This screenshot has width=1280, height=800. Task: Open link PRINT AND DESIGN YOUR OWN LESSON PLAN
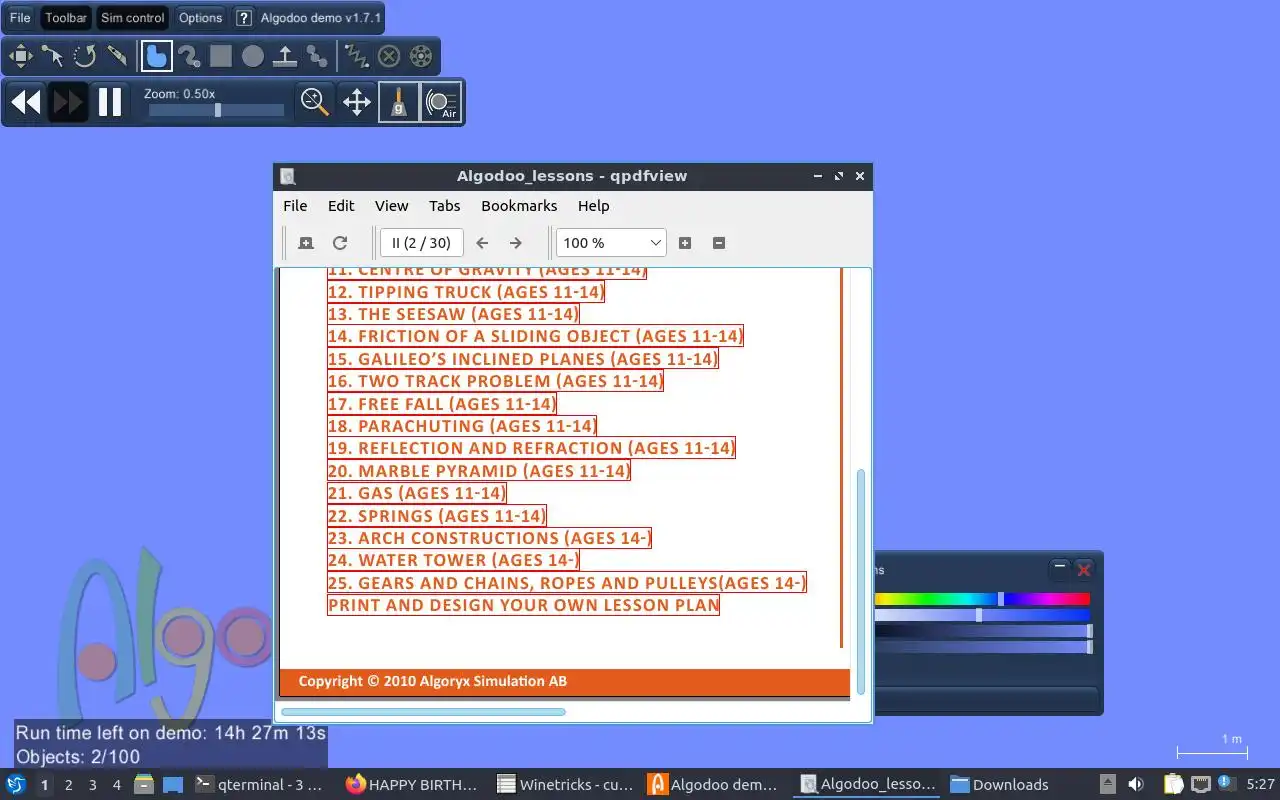click(x=523, y=605)
